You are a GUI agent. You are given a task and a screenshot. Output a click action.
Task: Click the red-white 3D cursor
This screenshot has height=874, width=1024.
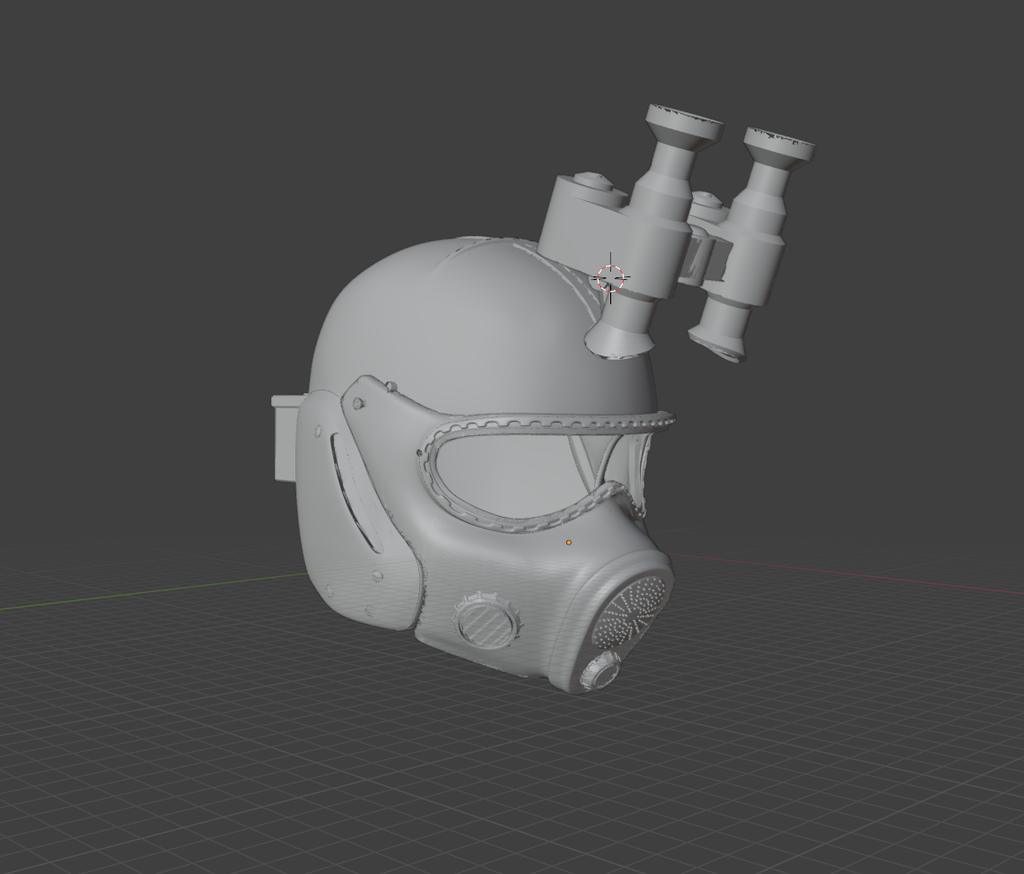[x=611, y=278]
